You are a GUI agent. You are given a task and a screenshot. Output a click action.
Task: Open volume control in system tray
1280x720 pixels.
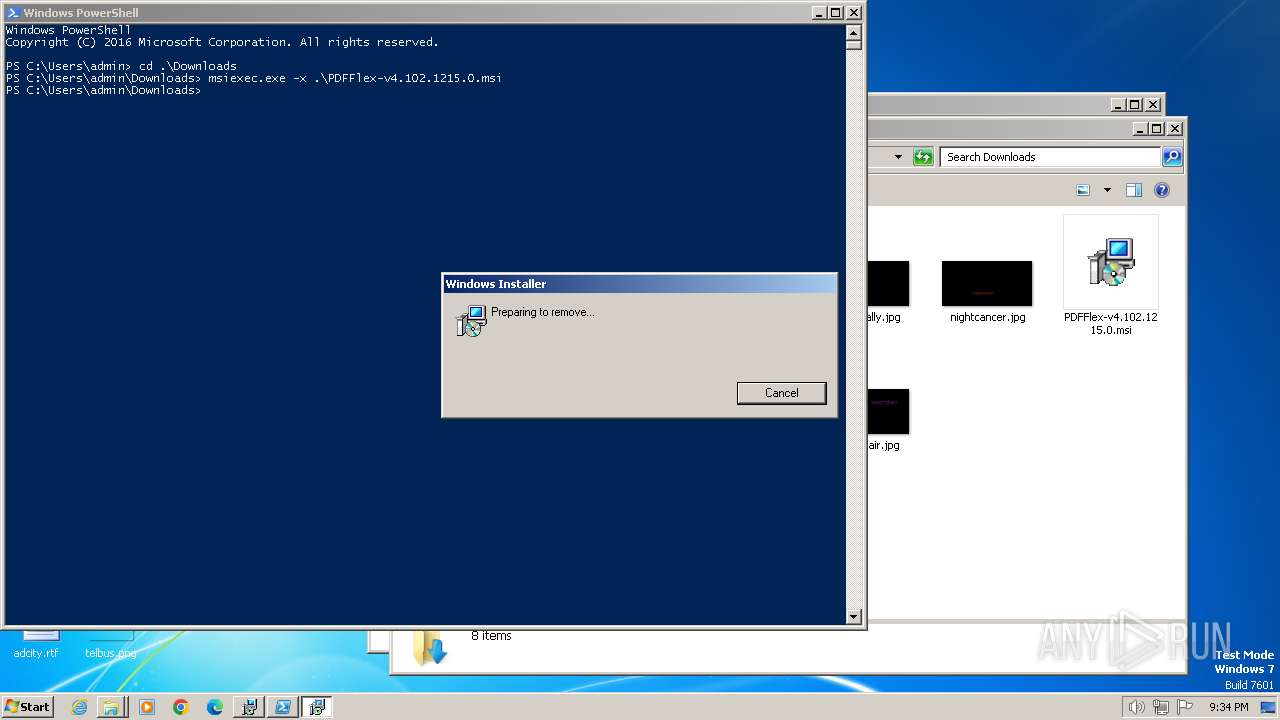[1136, 707]
